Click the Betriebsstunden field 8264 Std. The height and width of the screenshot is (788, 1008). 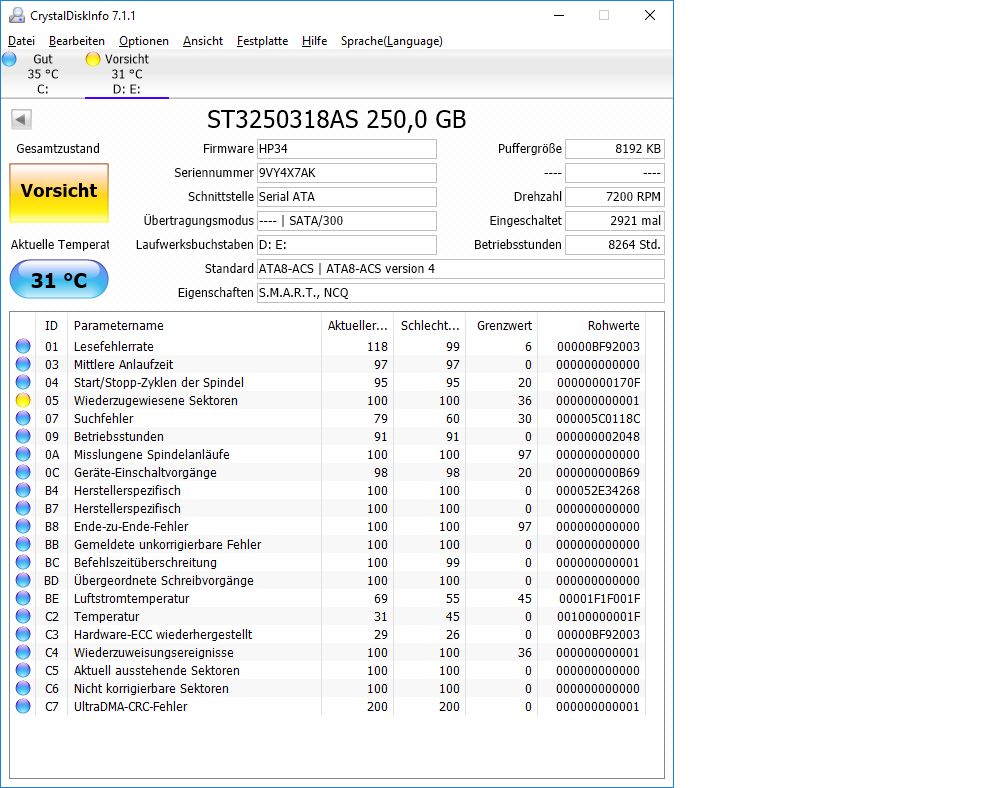(615, 245)
